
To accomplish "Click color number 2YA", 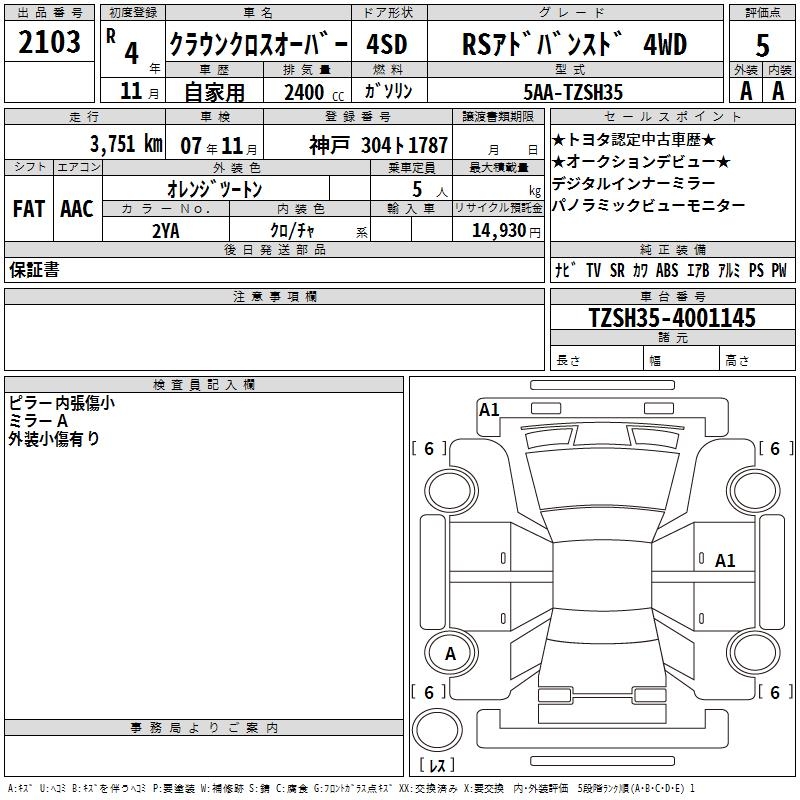I will (166, 231).
